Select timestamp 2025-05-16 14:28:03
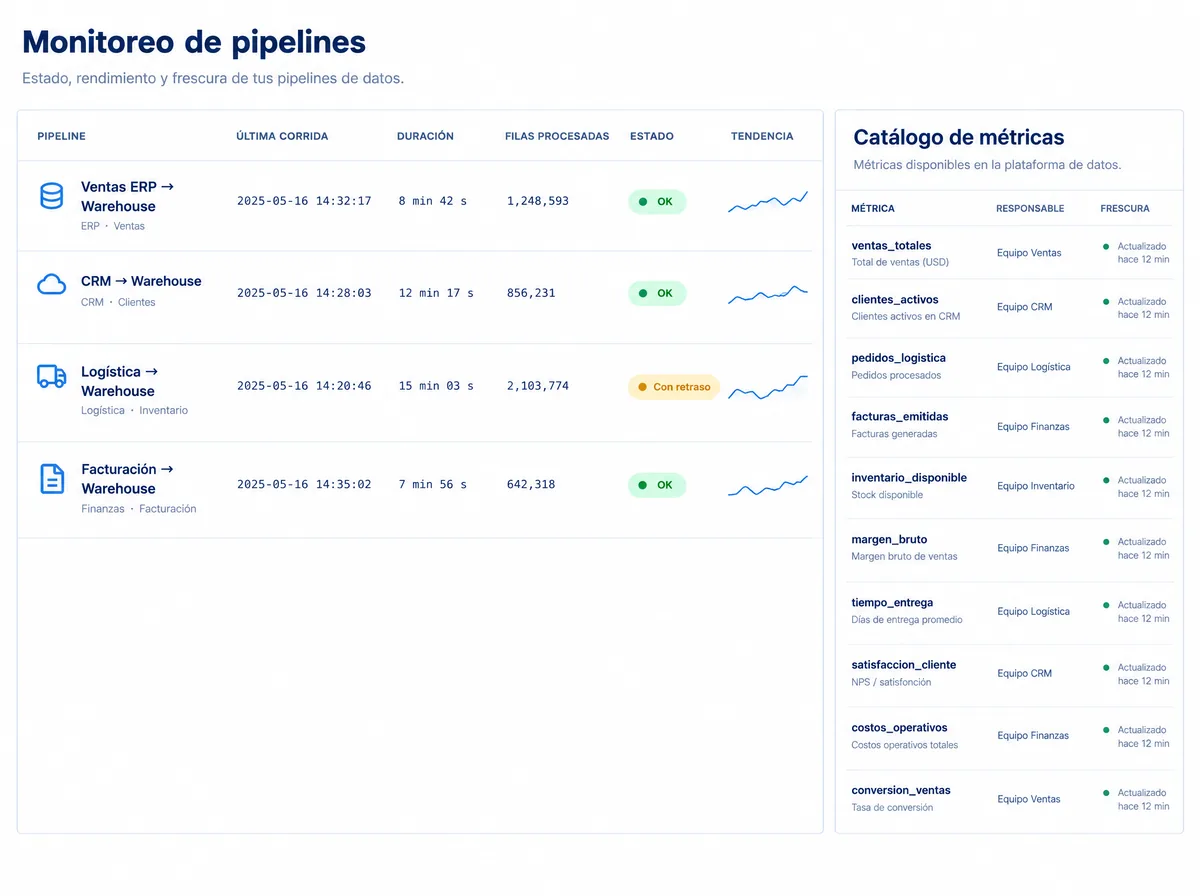Viewport: 1200px width, 896px height. [x=304, y=293]
